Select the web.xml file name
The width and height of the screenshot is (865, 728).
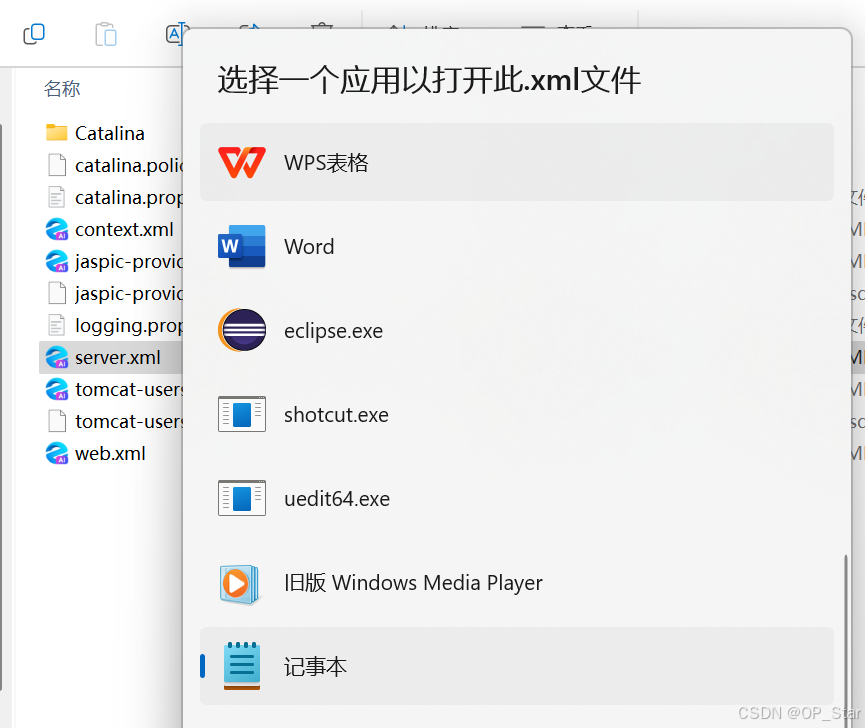(x=110, y=453)
